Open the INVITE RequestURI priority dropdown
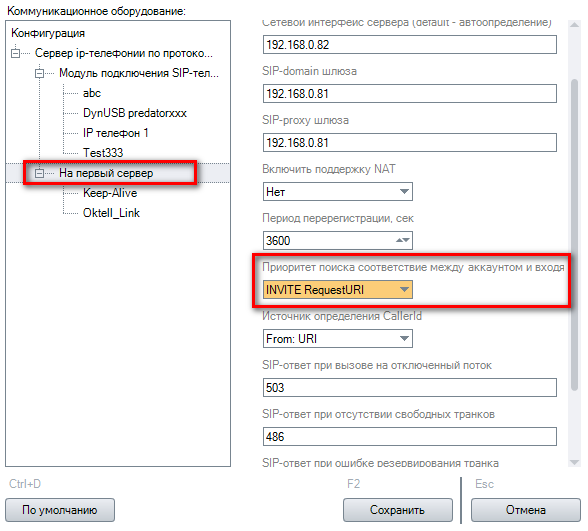The height and width of the screenshot is (531, 588). (338, 290)
